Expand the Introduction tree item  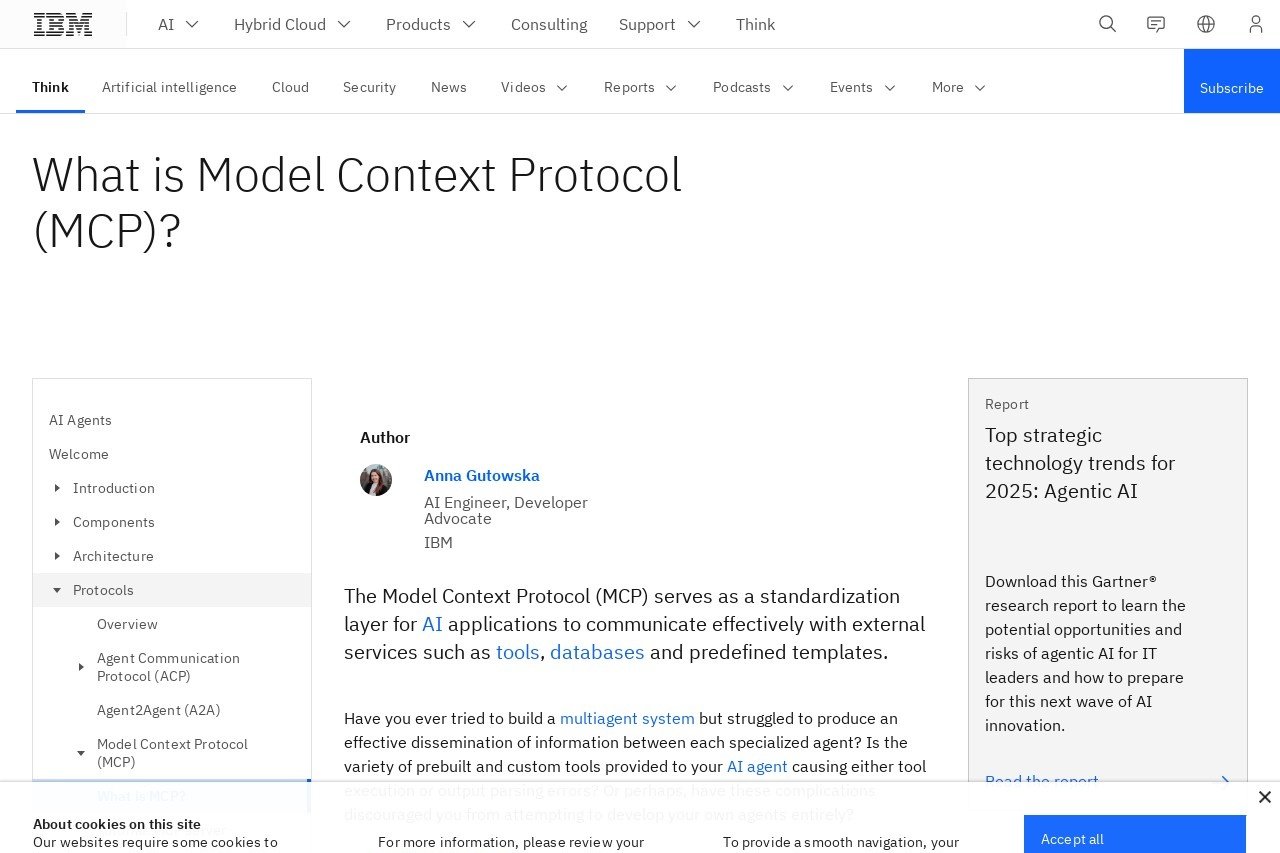(57, 488)
